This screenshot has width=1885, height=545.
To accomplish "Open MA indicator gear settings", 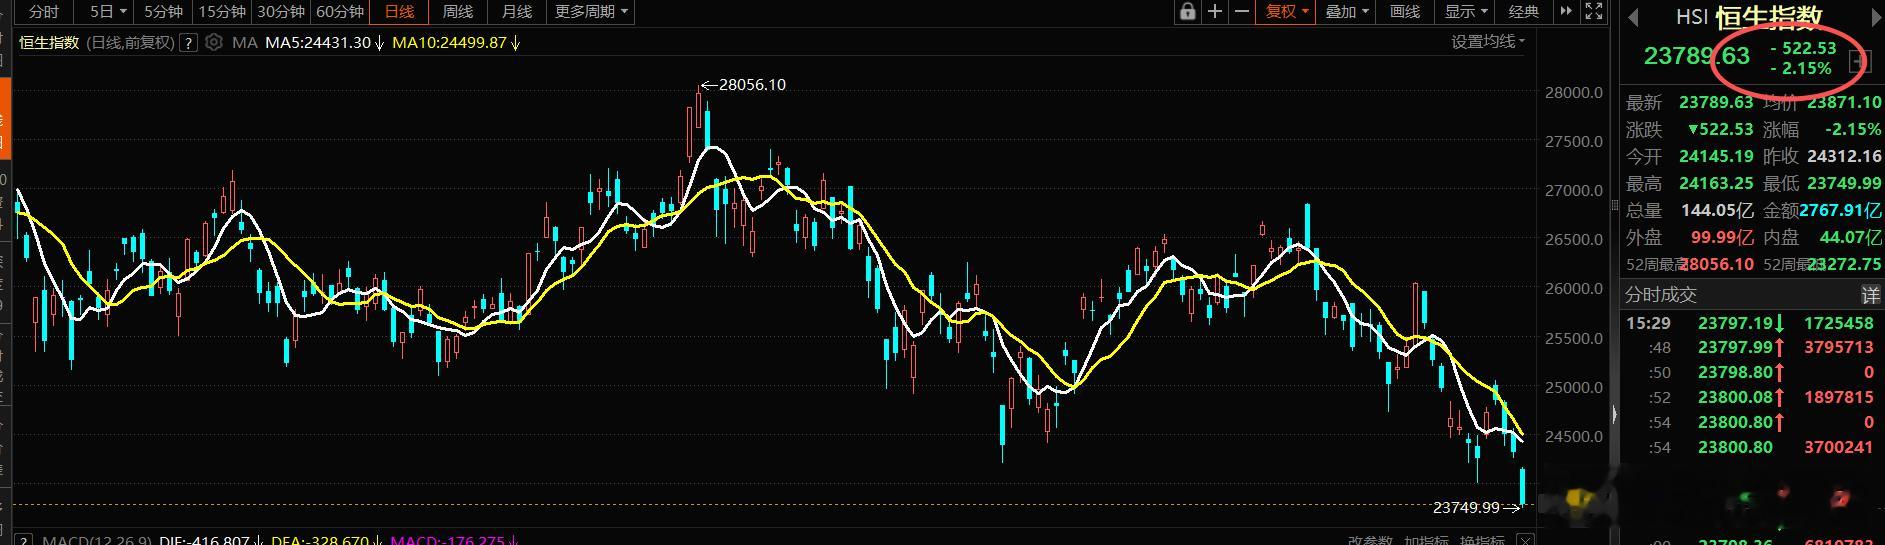I will click(213, 43).
